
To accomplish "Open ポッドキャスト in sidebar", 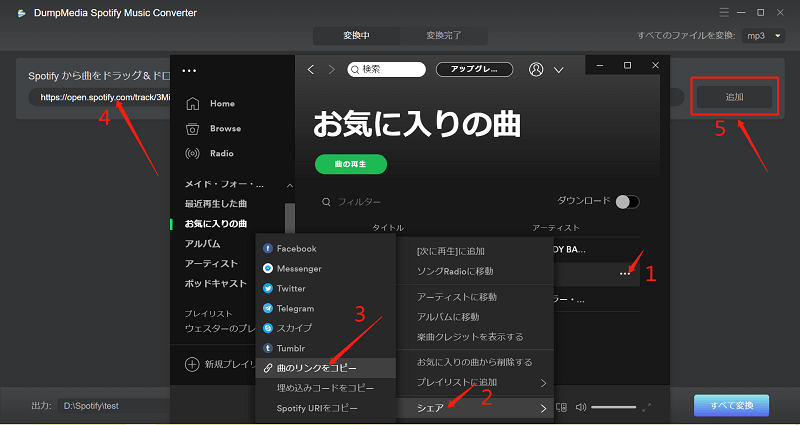I will (x=216, y=283).
